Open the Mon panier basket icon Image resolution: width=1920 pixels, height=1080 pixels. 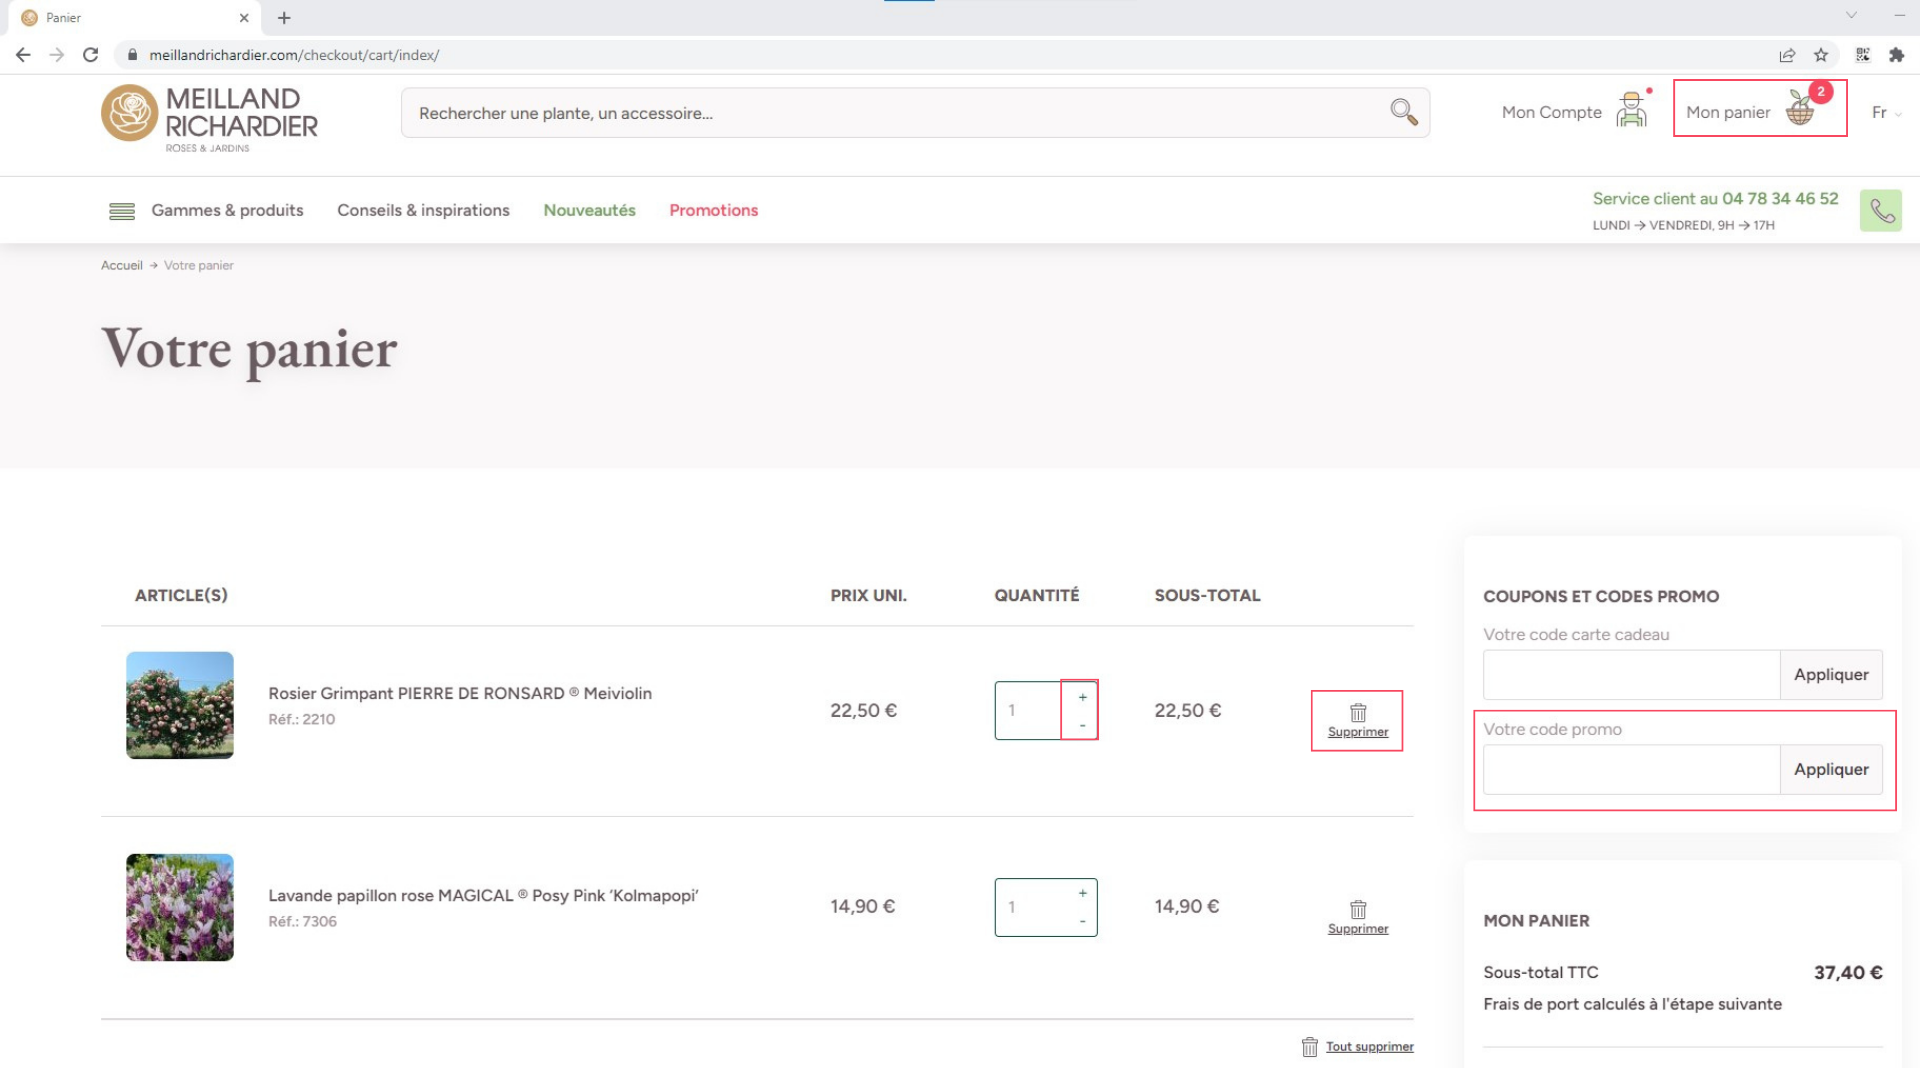click(x=1800, y=108)
